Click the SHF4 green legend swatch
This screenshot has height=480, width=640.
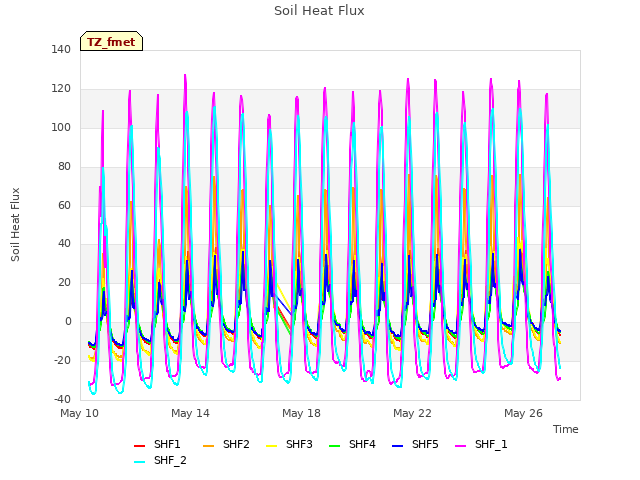click(334, 446)
